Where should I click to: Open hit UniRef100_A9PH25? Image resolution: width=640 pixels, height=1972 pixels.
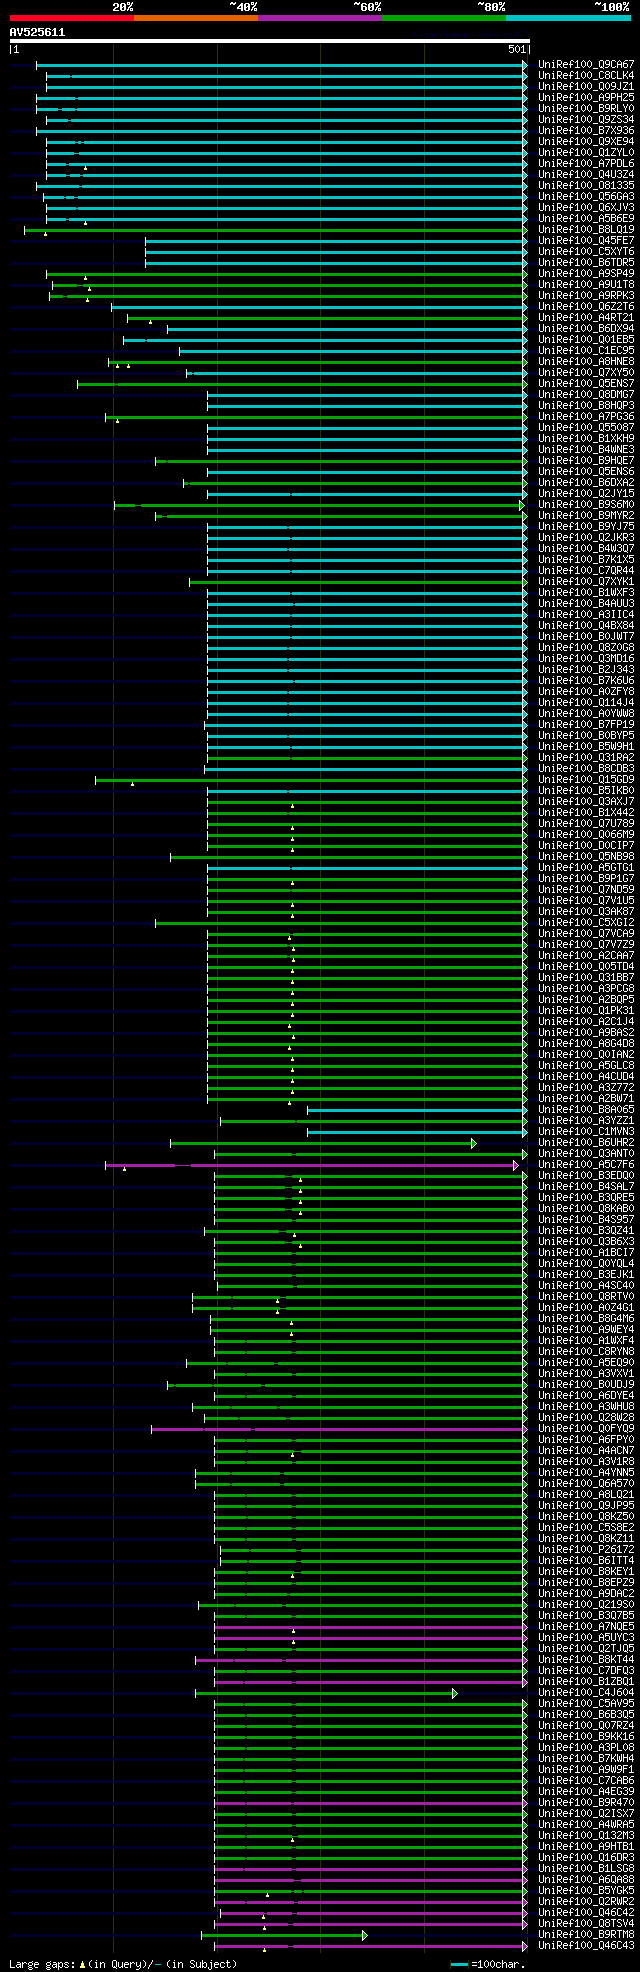(586, 98)
